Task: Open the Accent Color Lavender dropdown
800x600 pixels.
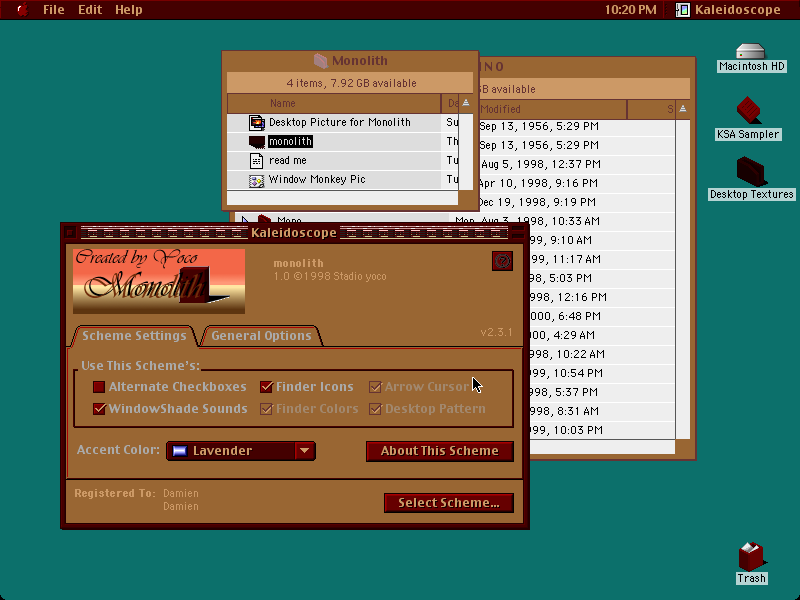Action: [241, 451]
